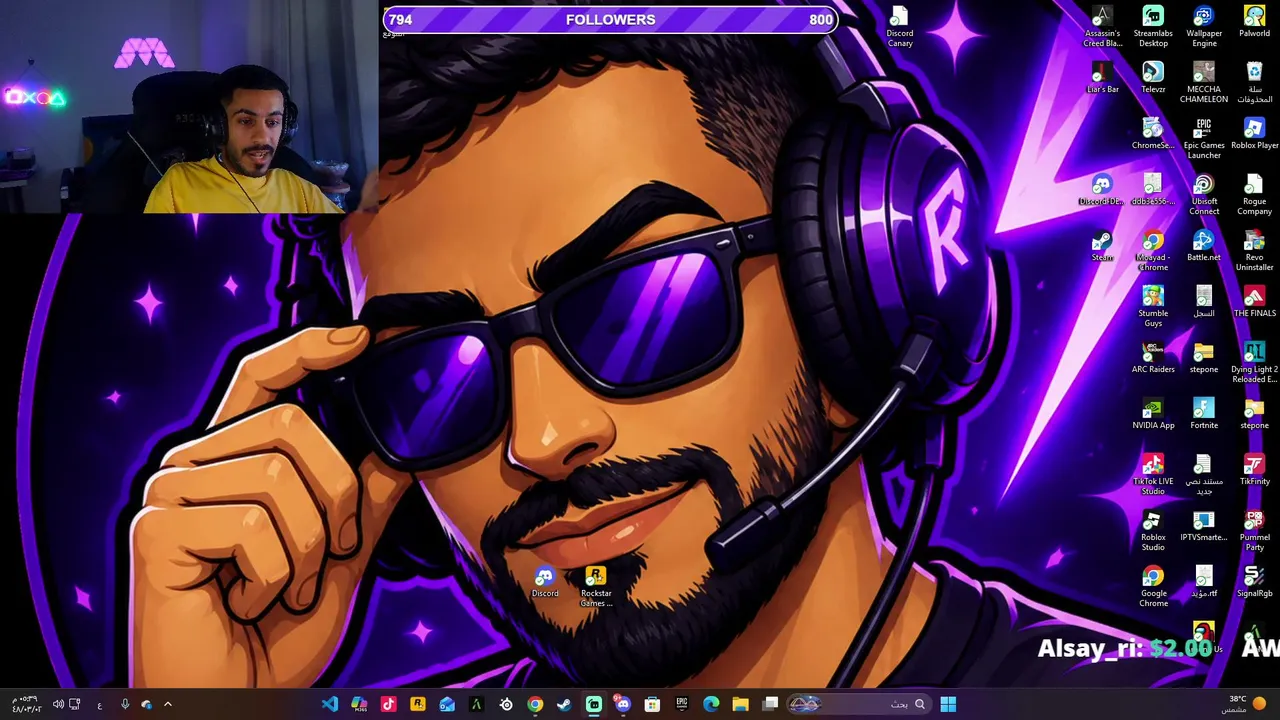The height and width of the screenshot is (720, 1280).
Task: Select the Discord Canary desktop icon
Action: [x=899, y=27]
